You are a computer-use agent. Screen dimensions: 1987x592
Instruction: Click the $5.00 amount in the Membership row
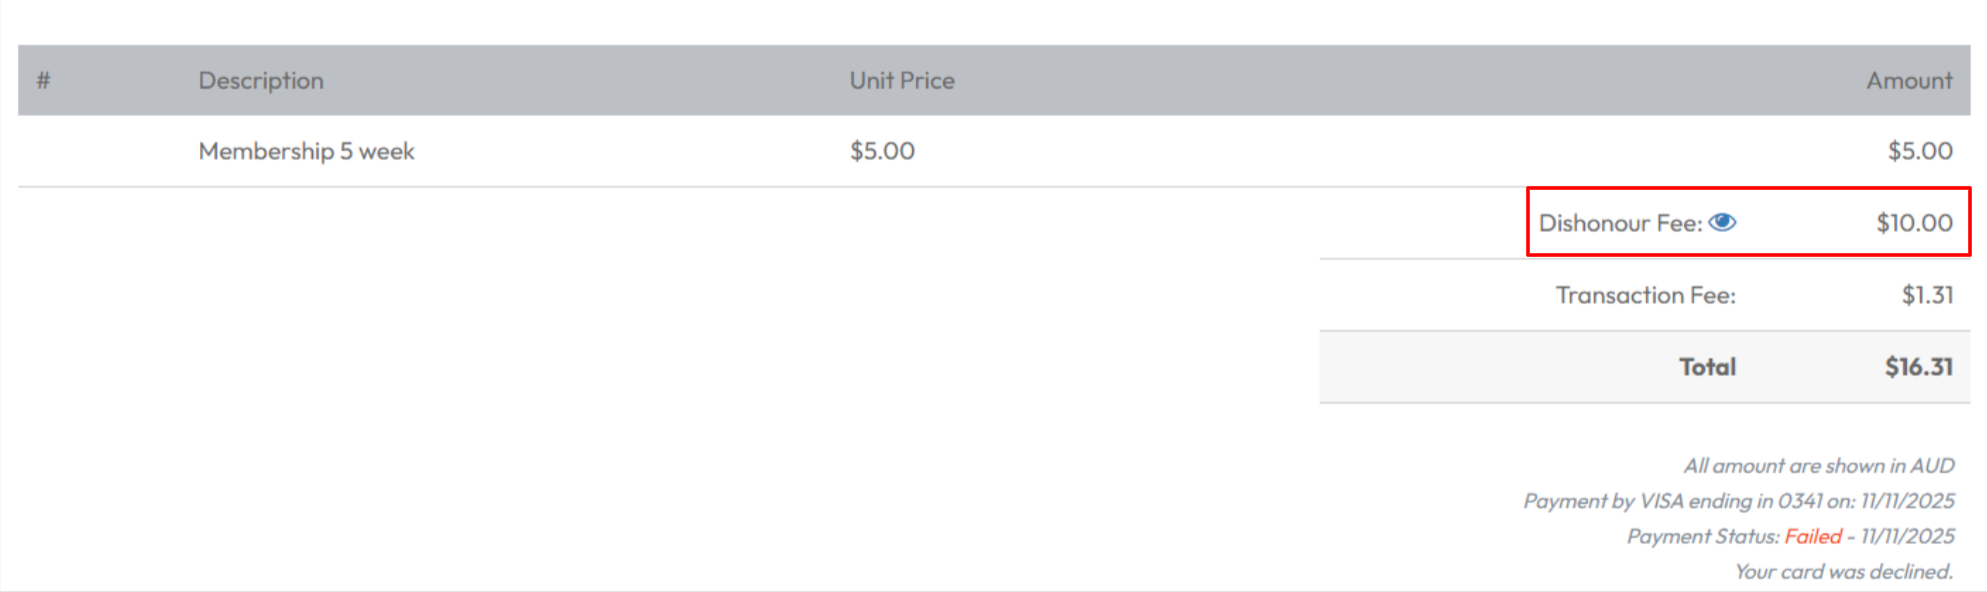pos(1919,151)
